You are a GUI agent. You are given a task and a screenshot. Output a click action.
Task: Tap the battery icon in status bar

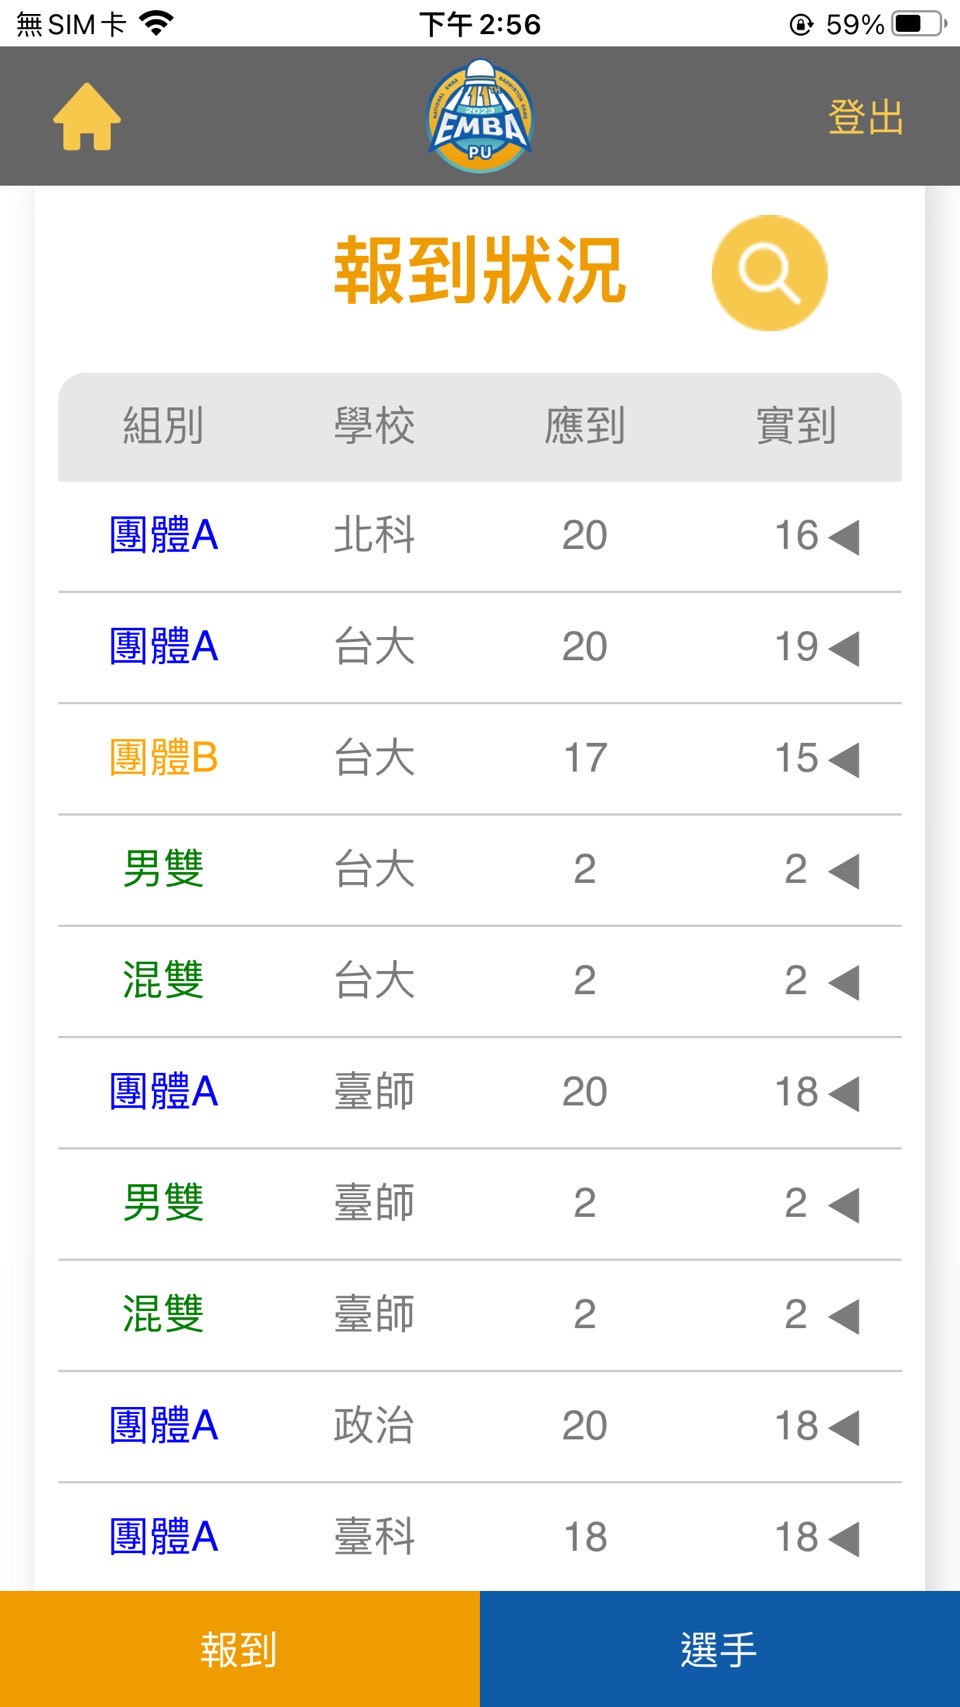tap(919, 23)
